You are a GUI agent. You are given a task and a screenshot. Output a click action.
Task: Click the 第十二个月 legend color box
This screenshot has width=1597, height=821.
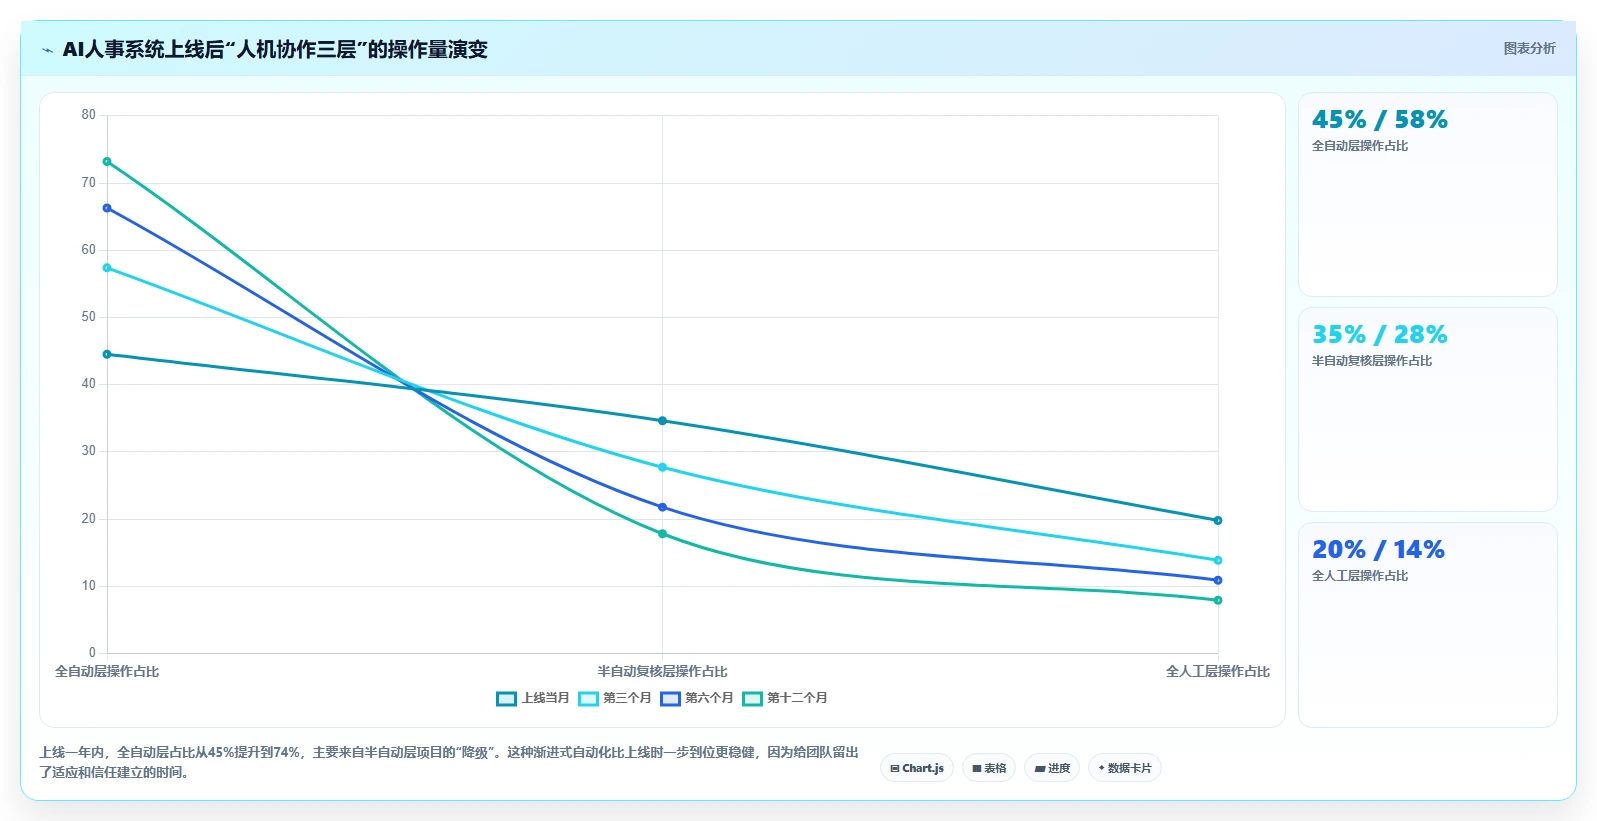point(753,698)
